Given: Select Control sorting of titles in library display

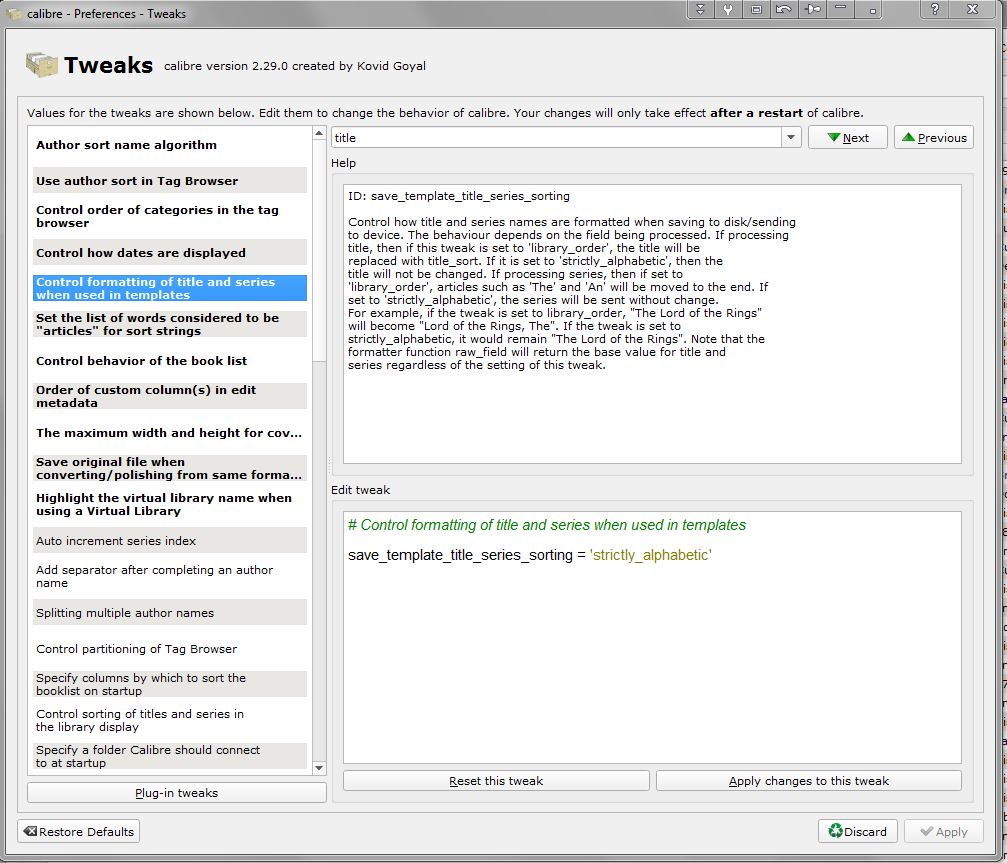Looking at the screenshot, I should (x=170, y=720).
